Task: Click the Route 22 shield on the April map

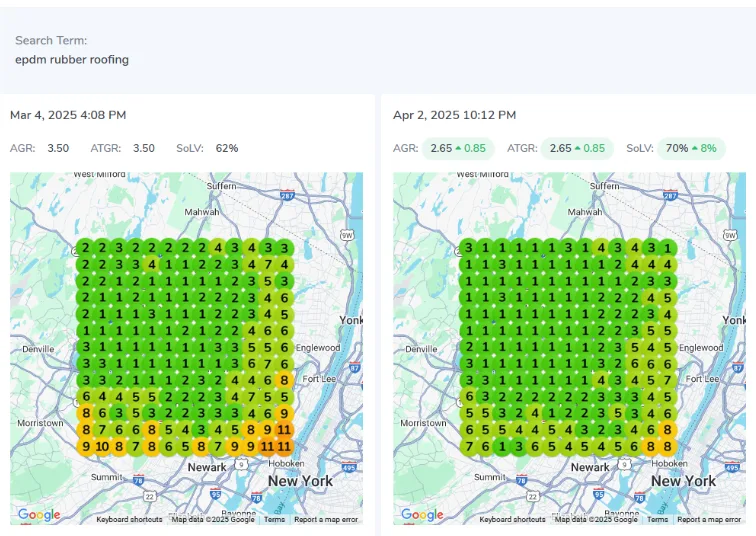Action: click(532, 495)
